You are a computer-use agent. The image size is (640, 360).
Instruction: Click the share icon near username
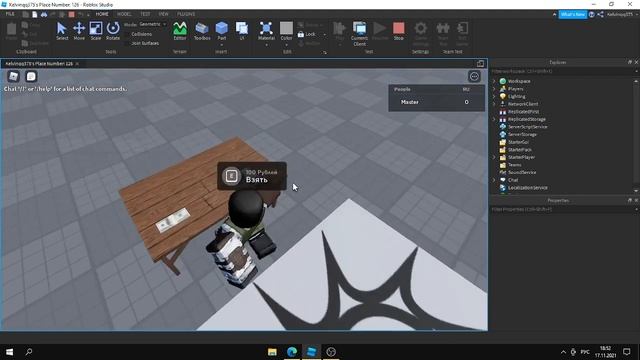pyautogui.click(x=600, y=14)
